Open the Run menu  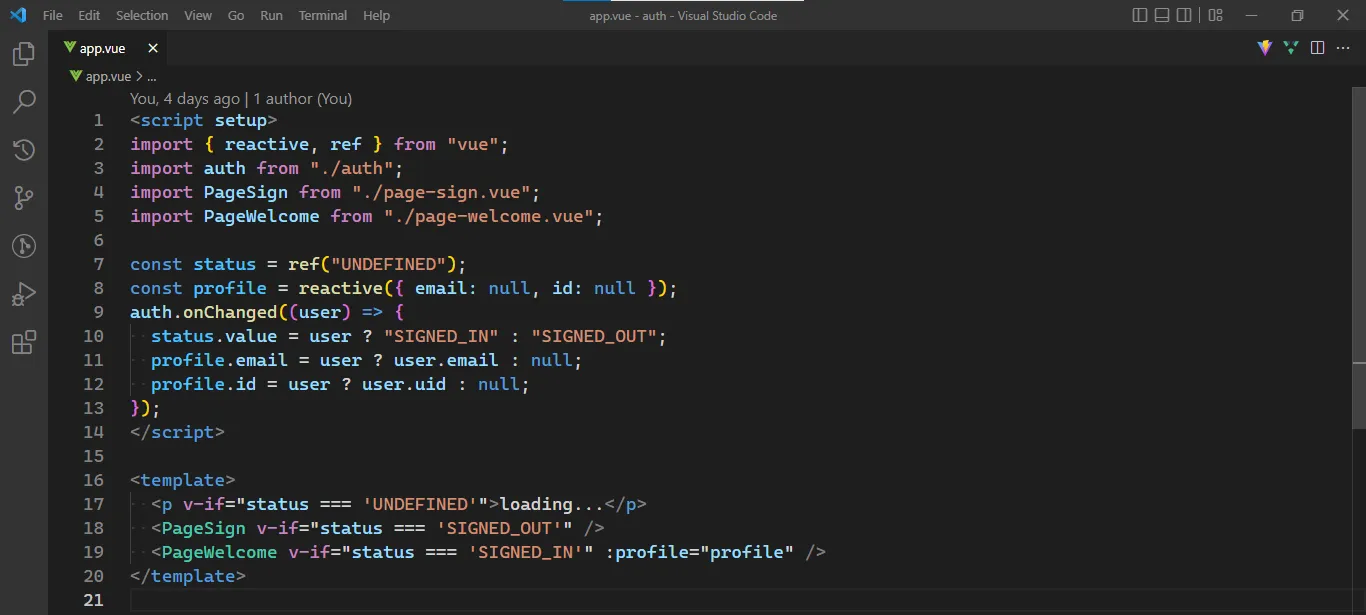[271, 15]
